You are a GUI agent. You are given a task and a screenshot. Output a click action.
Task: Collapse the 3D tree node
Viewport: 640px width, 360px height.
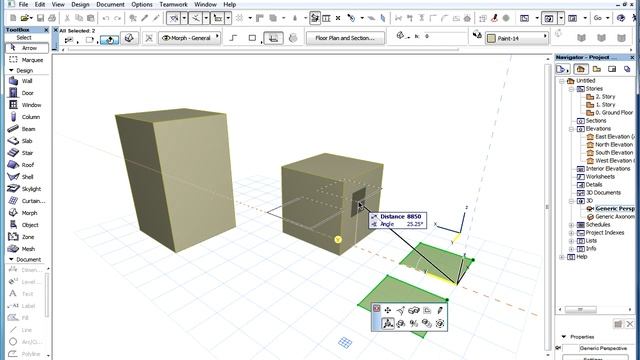click(571, 201)
